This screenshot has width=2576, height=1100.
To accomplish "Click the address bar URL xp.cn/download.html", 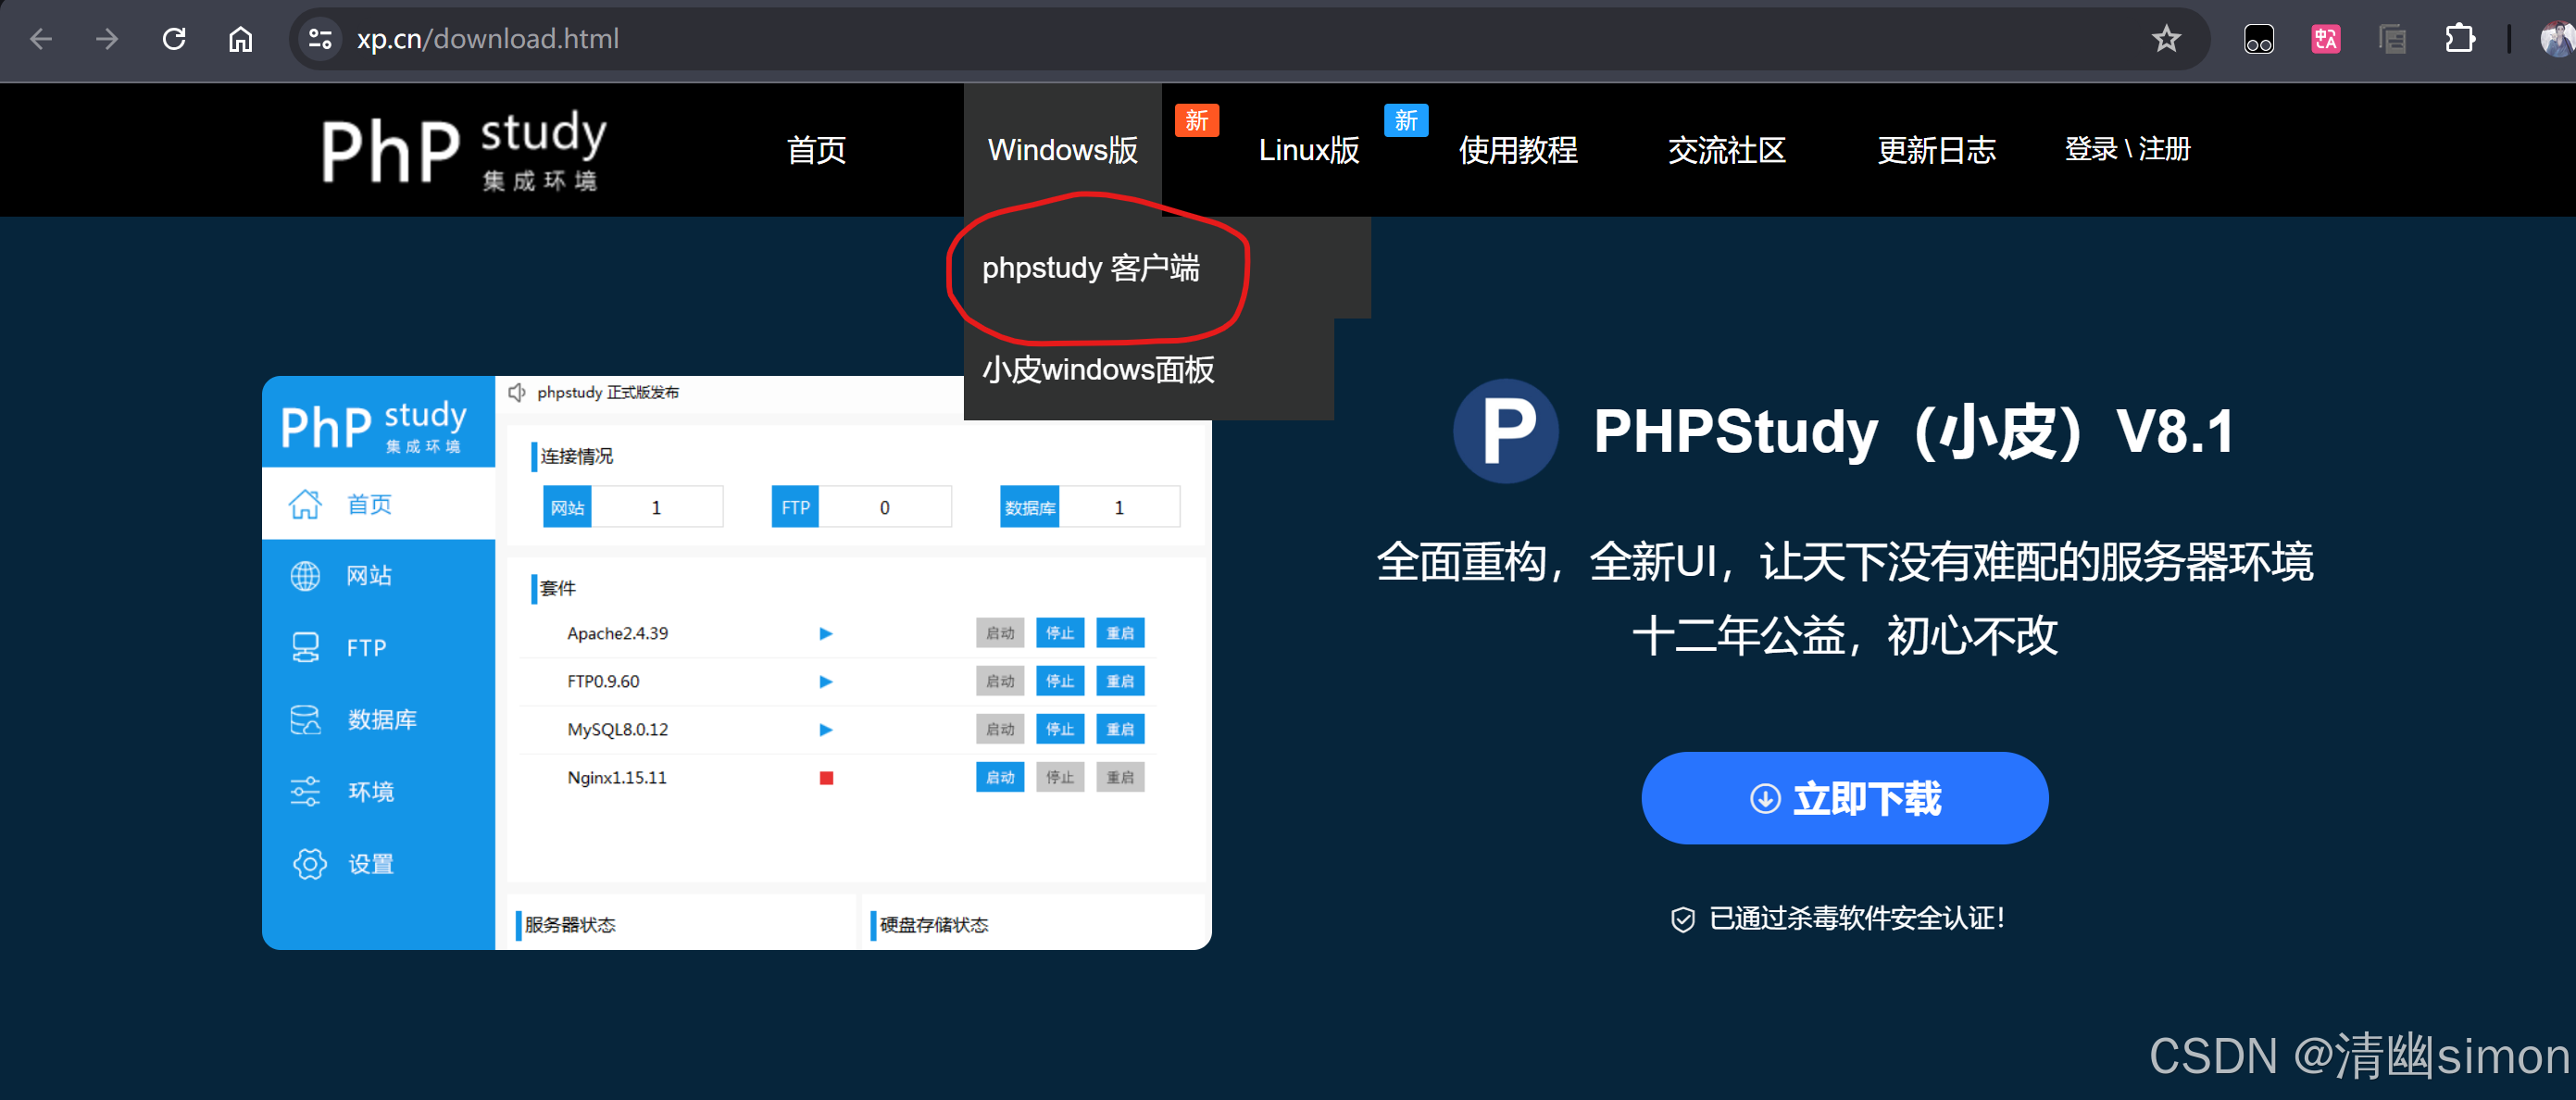I will [x=488, y=39].
